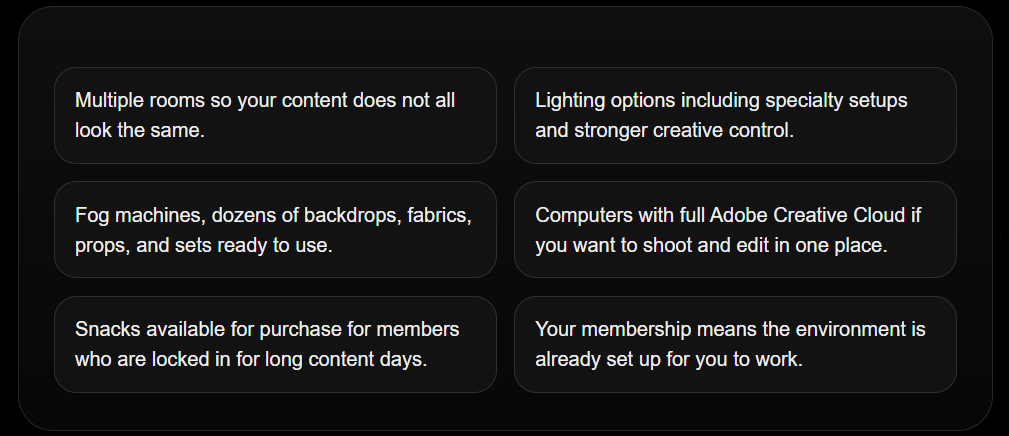Click the 'Fog machines' feature card
Screen dimensions: 1009x436
[x=275, y=229]
